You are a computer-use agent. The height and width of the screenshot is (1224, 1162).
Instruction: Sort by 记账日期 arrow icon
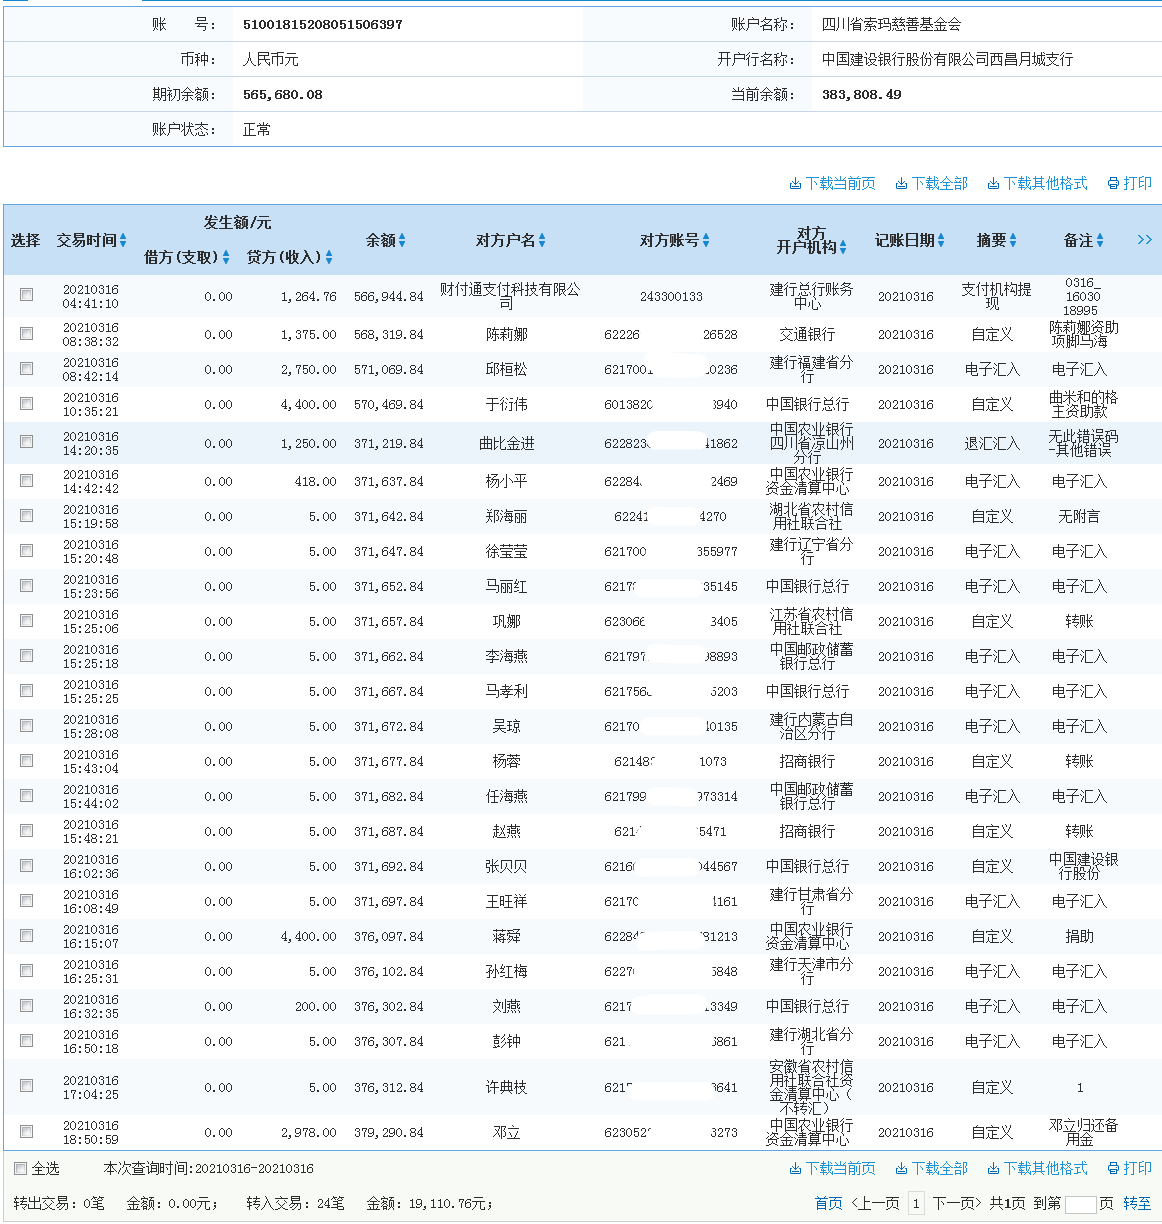pos(941,241)
